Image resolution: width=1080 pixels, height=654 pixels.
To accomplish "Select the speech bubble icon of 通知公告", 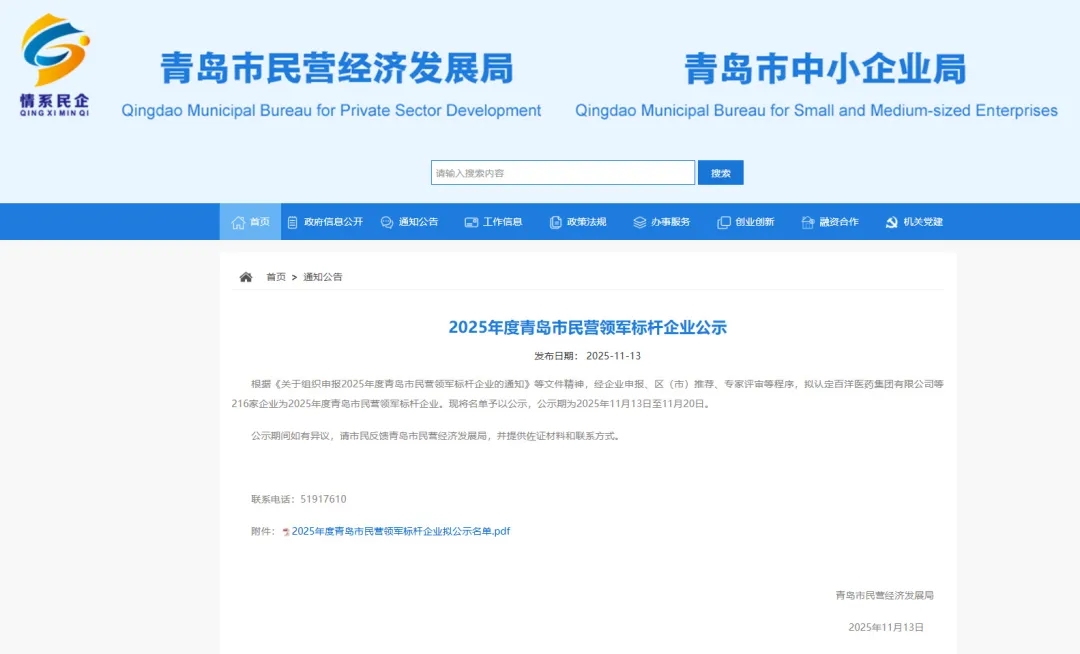I will (385, 221).
